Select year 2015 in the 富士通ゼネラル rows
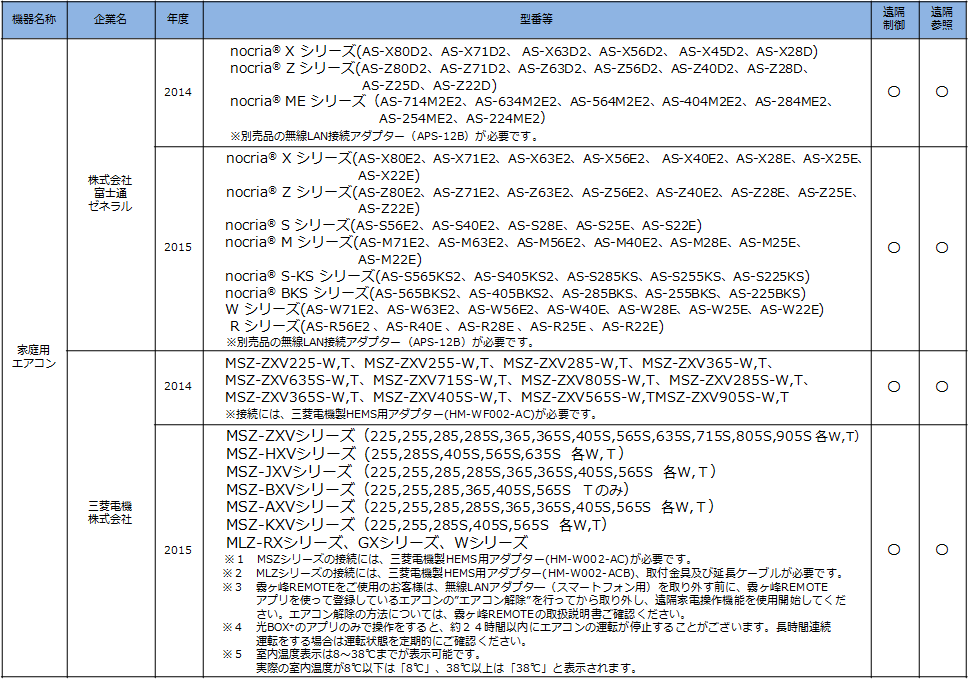 [x=178, y=248]
